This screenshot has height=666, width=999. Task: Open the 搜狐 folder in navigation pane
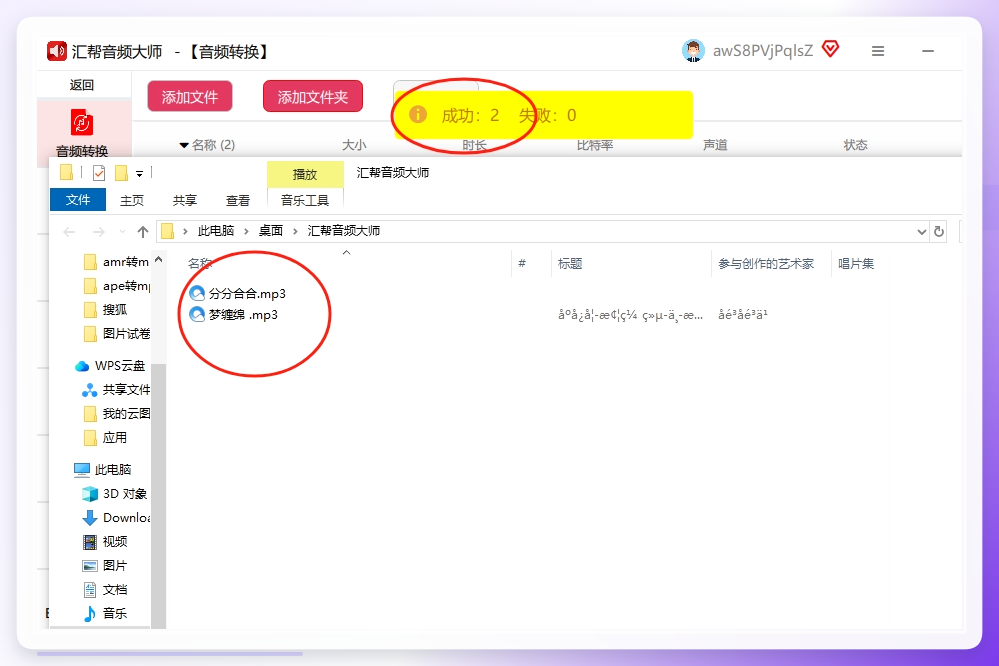pyautogui.click(x=106, y=309)
